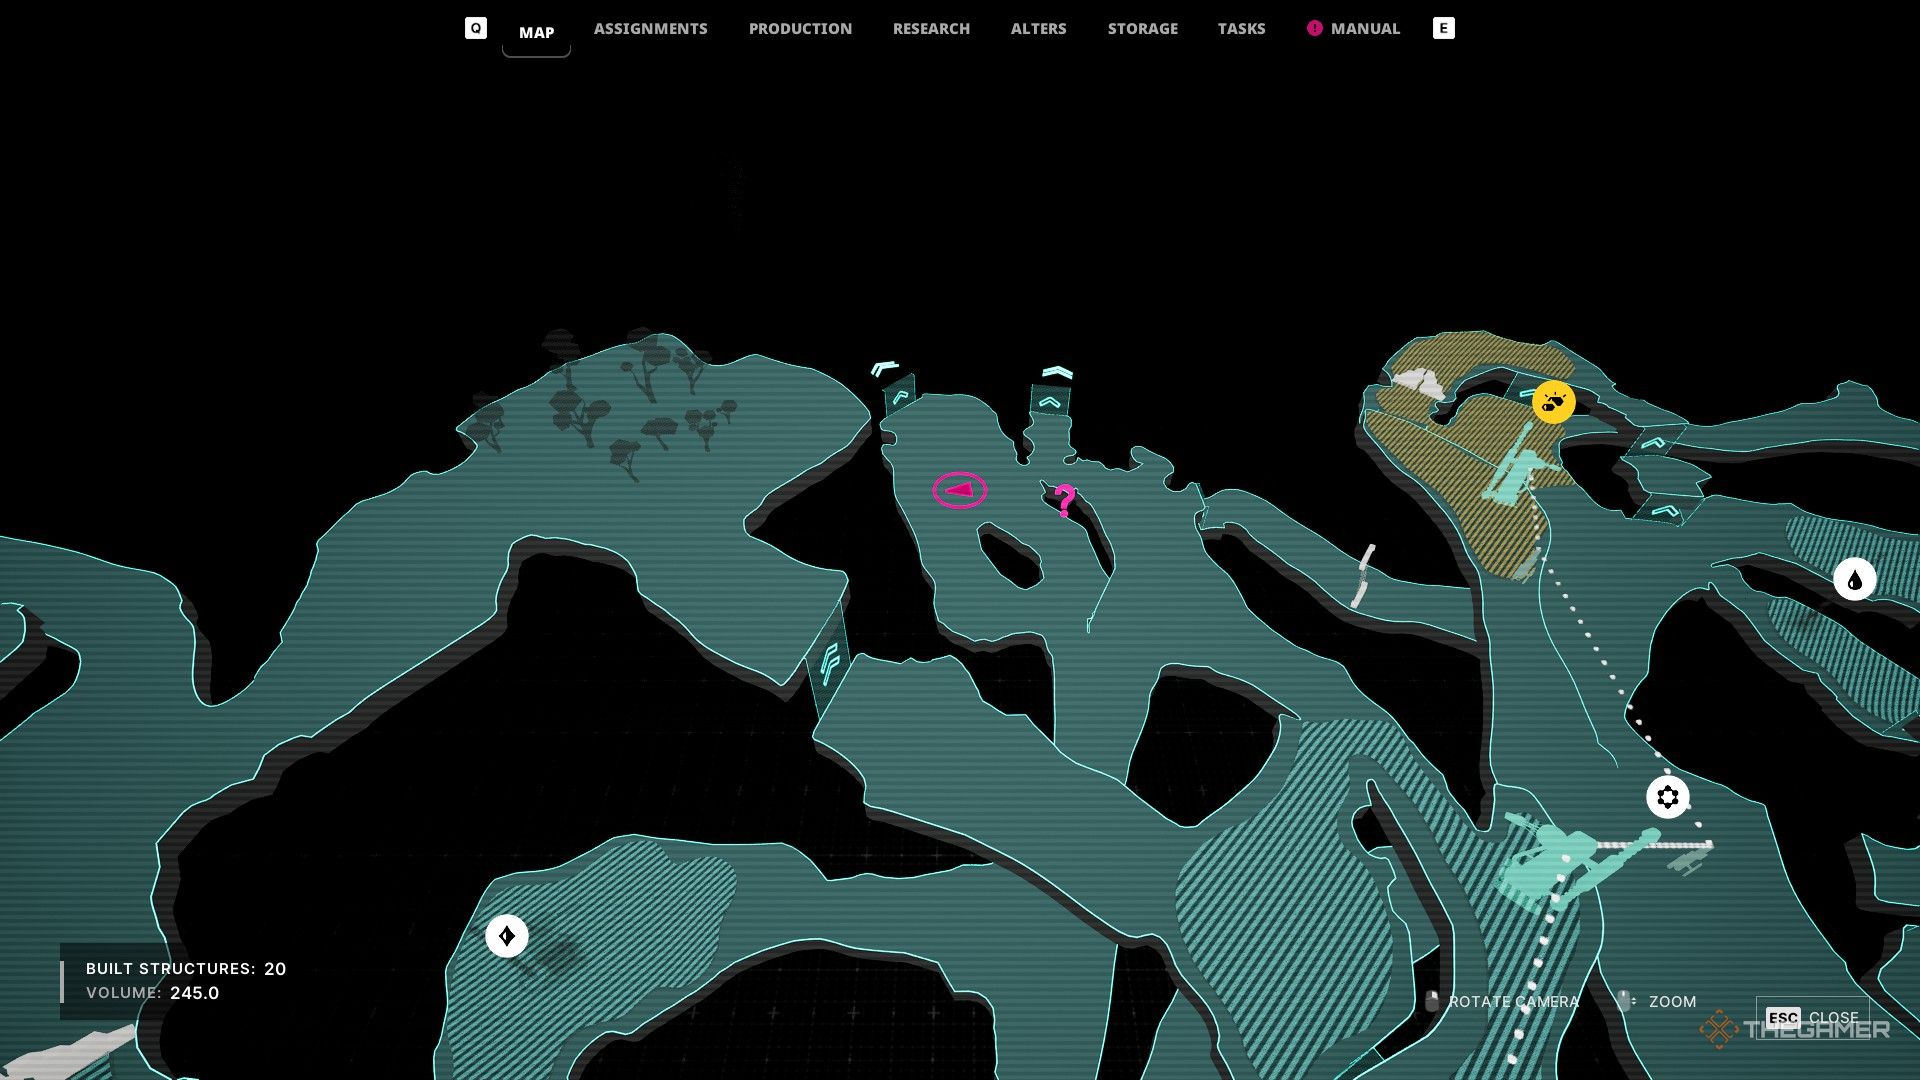Open the Storage tab
Image resolution: width=1920 pixels, height=1080 pixels.
coord(1142,29)
